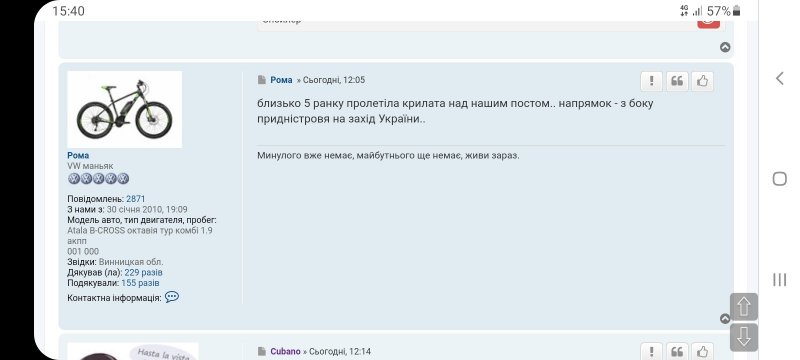Open Рома's contact information speech bubble
Image resolution: width=800 pixels, height=360 pixels.
click(x=172, y=297)
